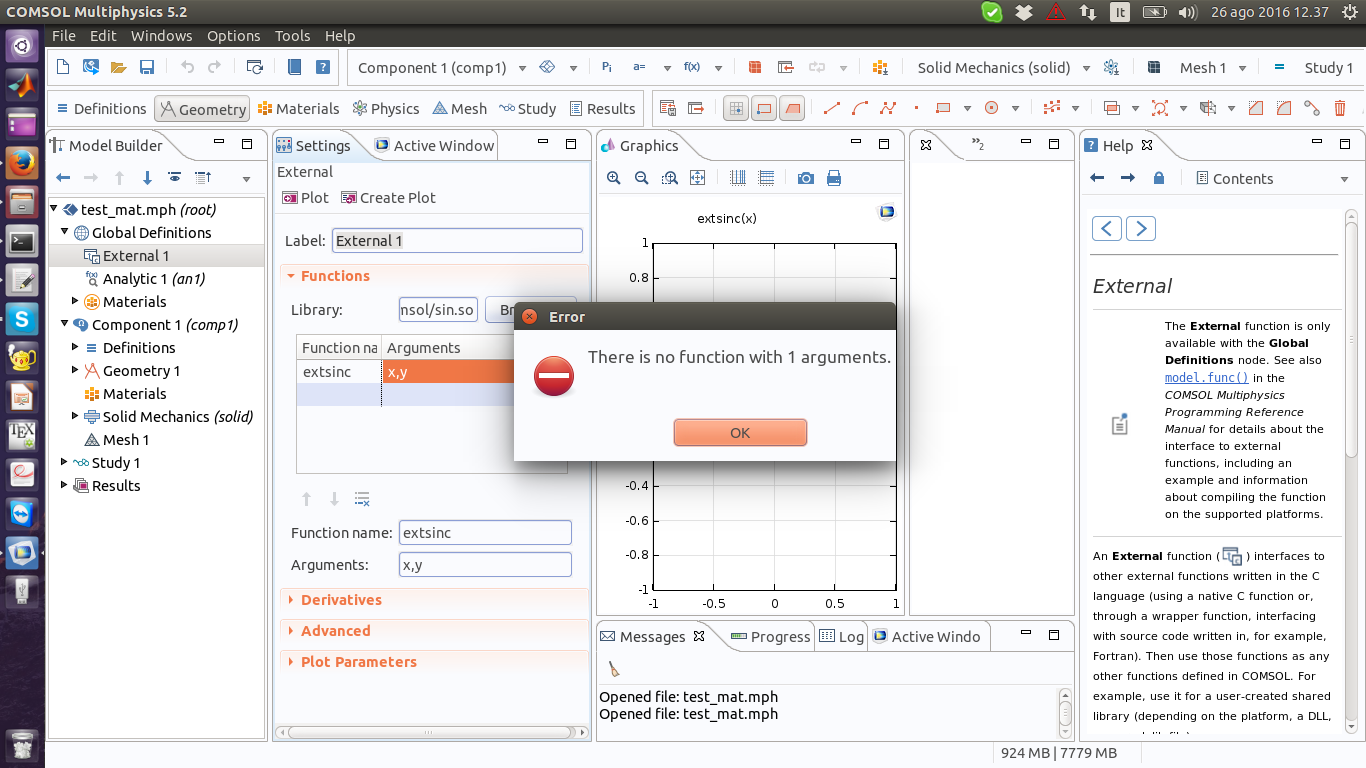Click the Zoom Extents icon in Graphics
Image resolution: width=1366 pixels, height=768 pixels.
(698, 178)
